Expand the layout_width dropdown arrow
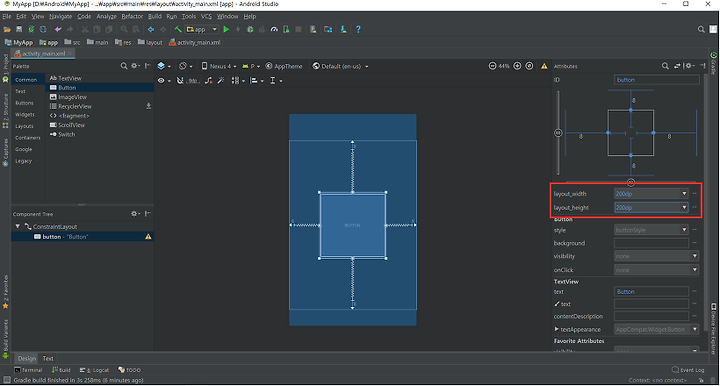720x386 pixels. [684, 194]
